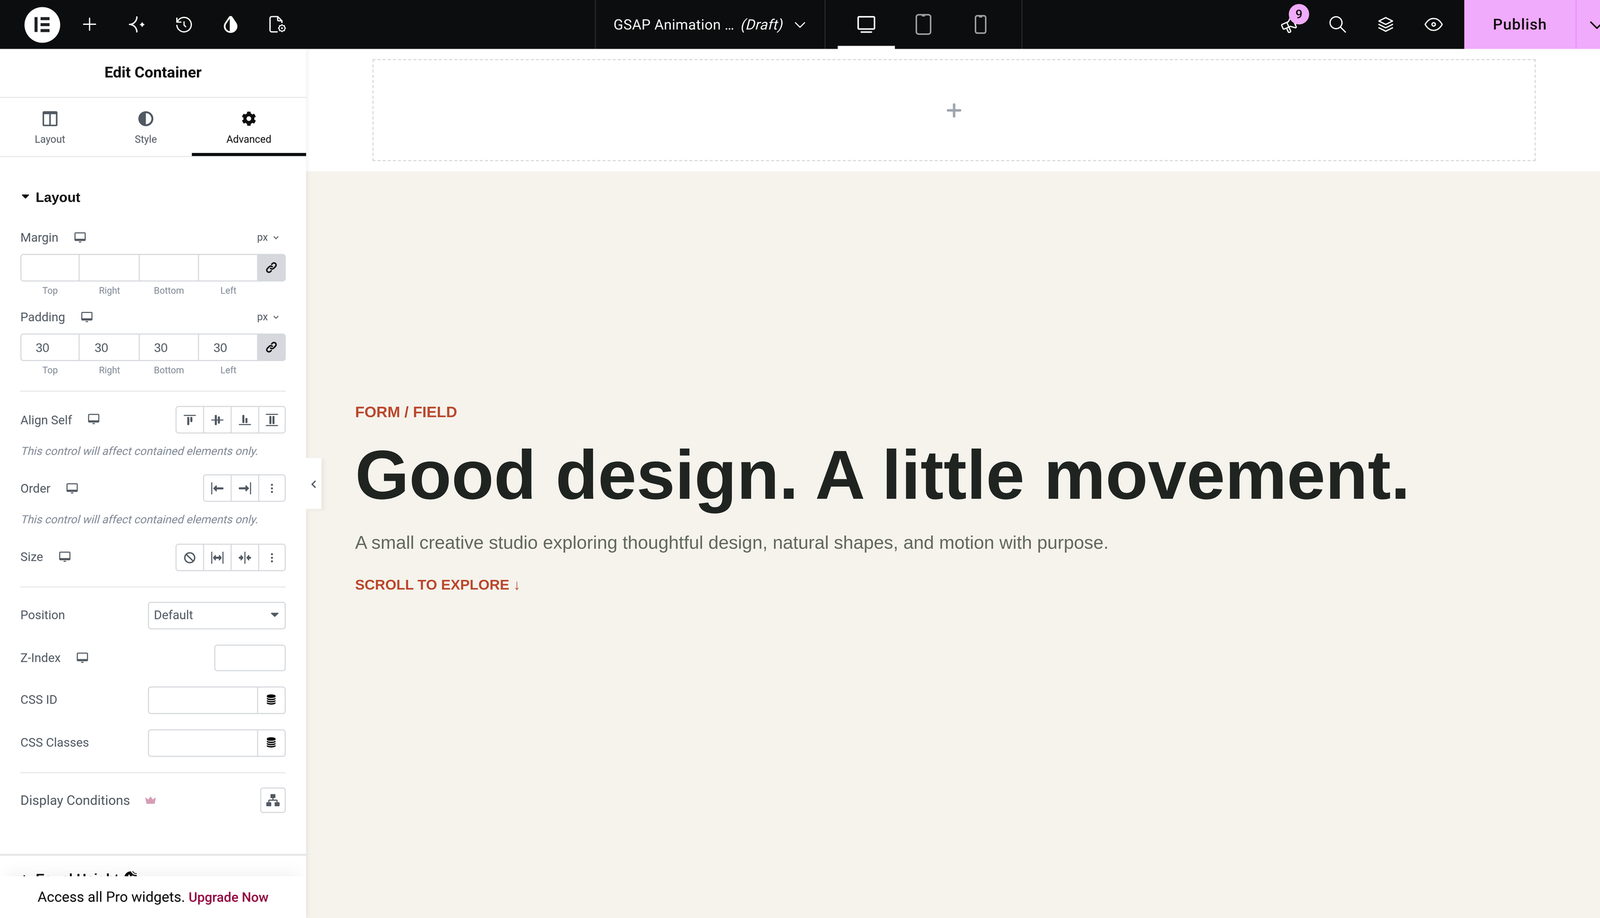
Task: Switch to the Layout tab
Action: point(50,127)
